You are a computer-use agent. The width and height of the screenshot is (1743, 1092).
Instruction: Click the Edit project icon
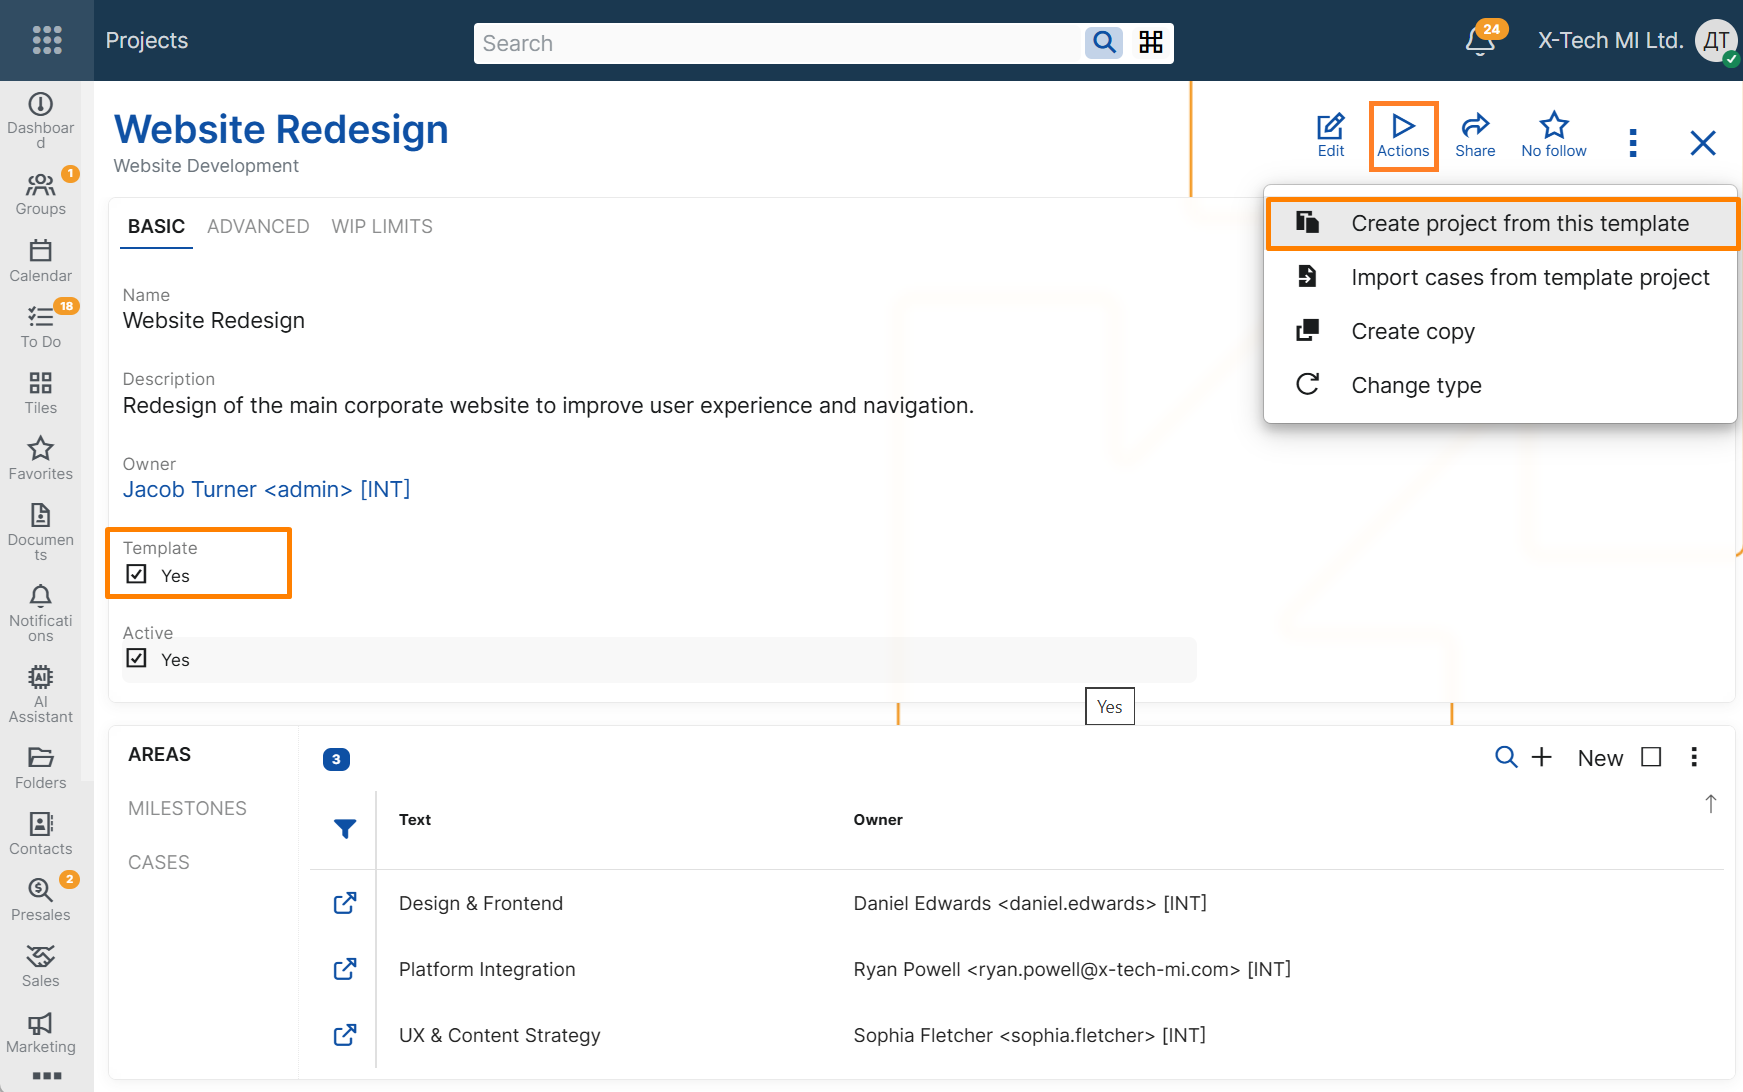coord(1331,135)
